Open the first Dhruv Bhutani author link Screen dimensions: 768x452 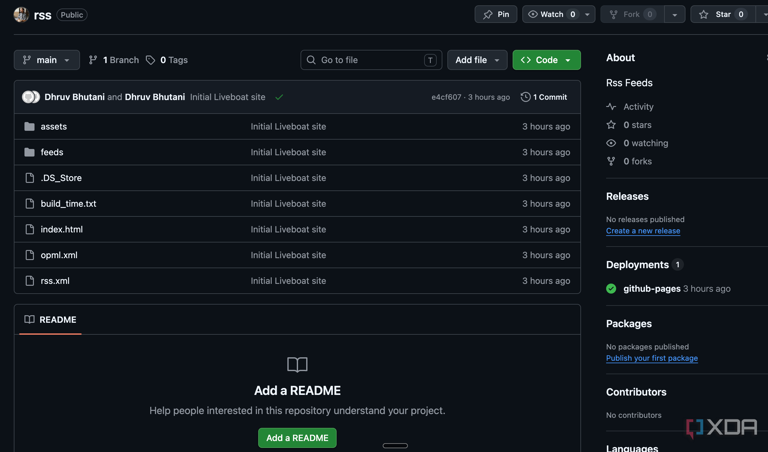click(74, 97)
